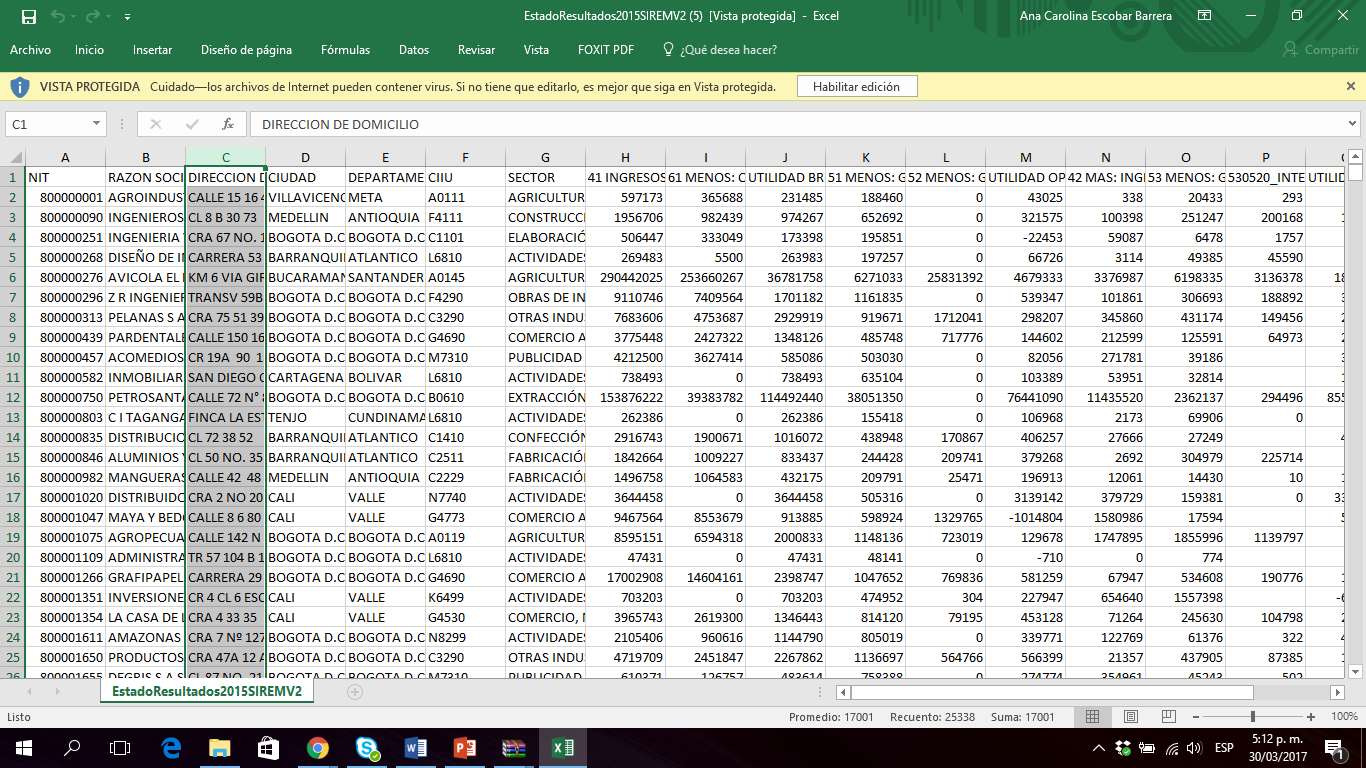Screen dimensions: 1366x768
Task: Launch Google Chrome from the taskbar
Action: pyautogui.click(x=318, y=748)
